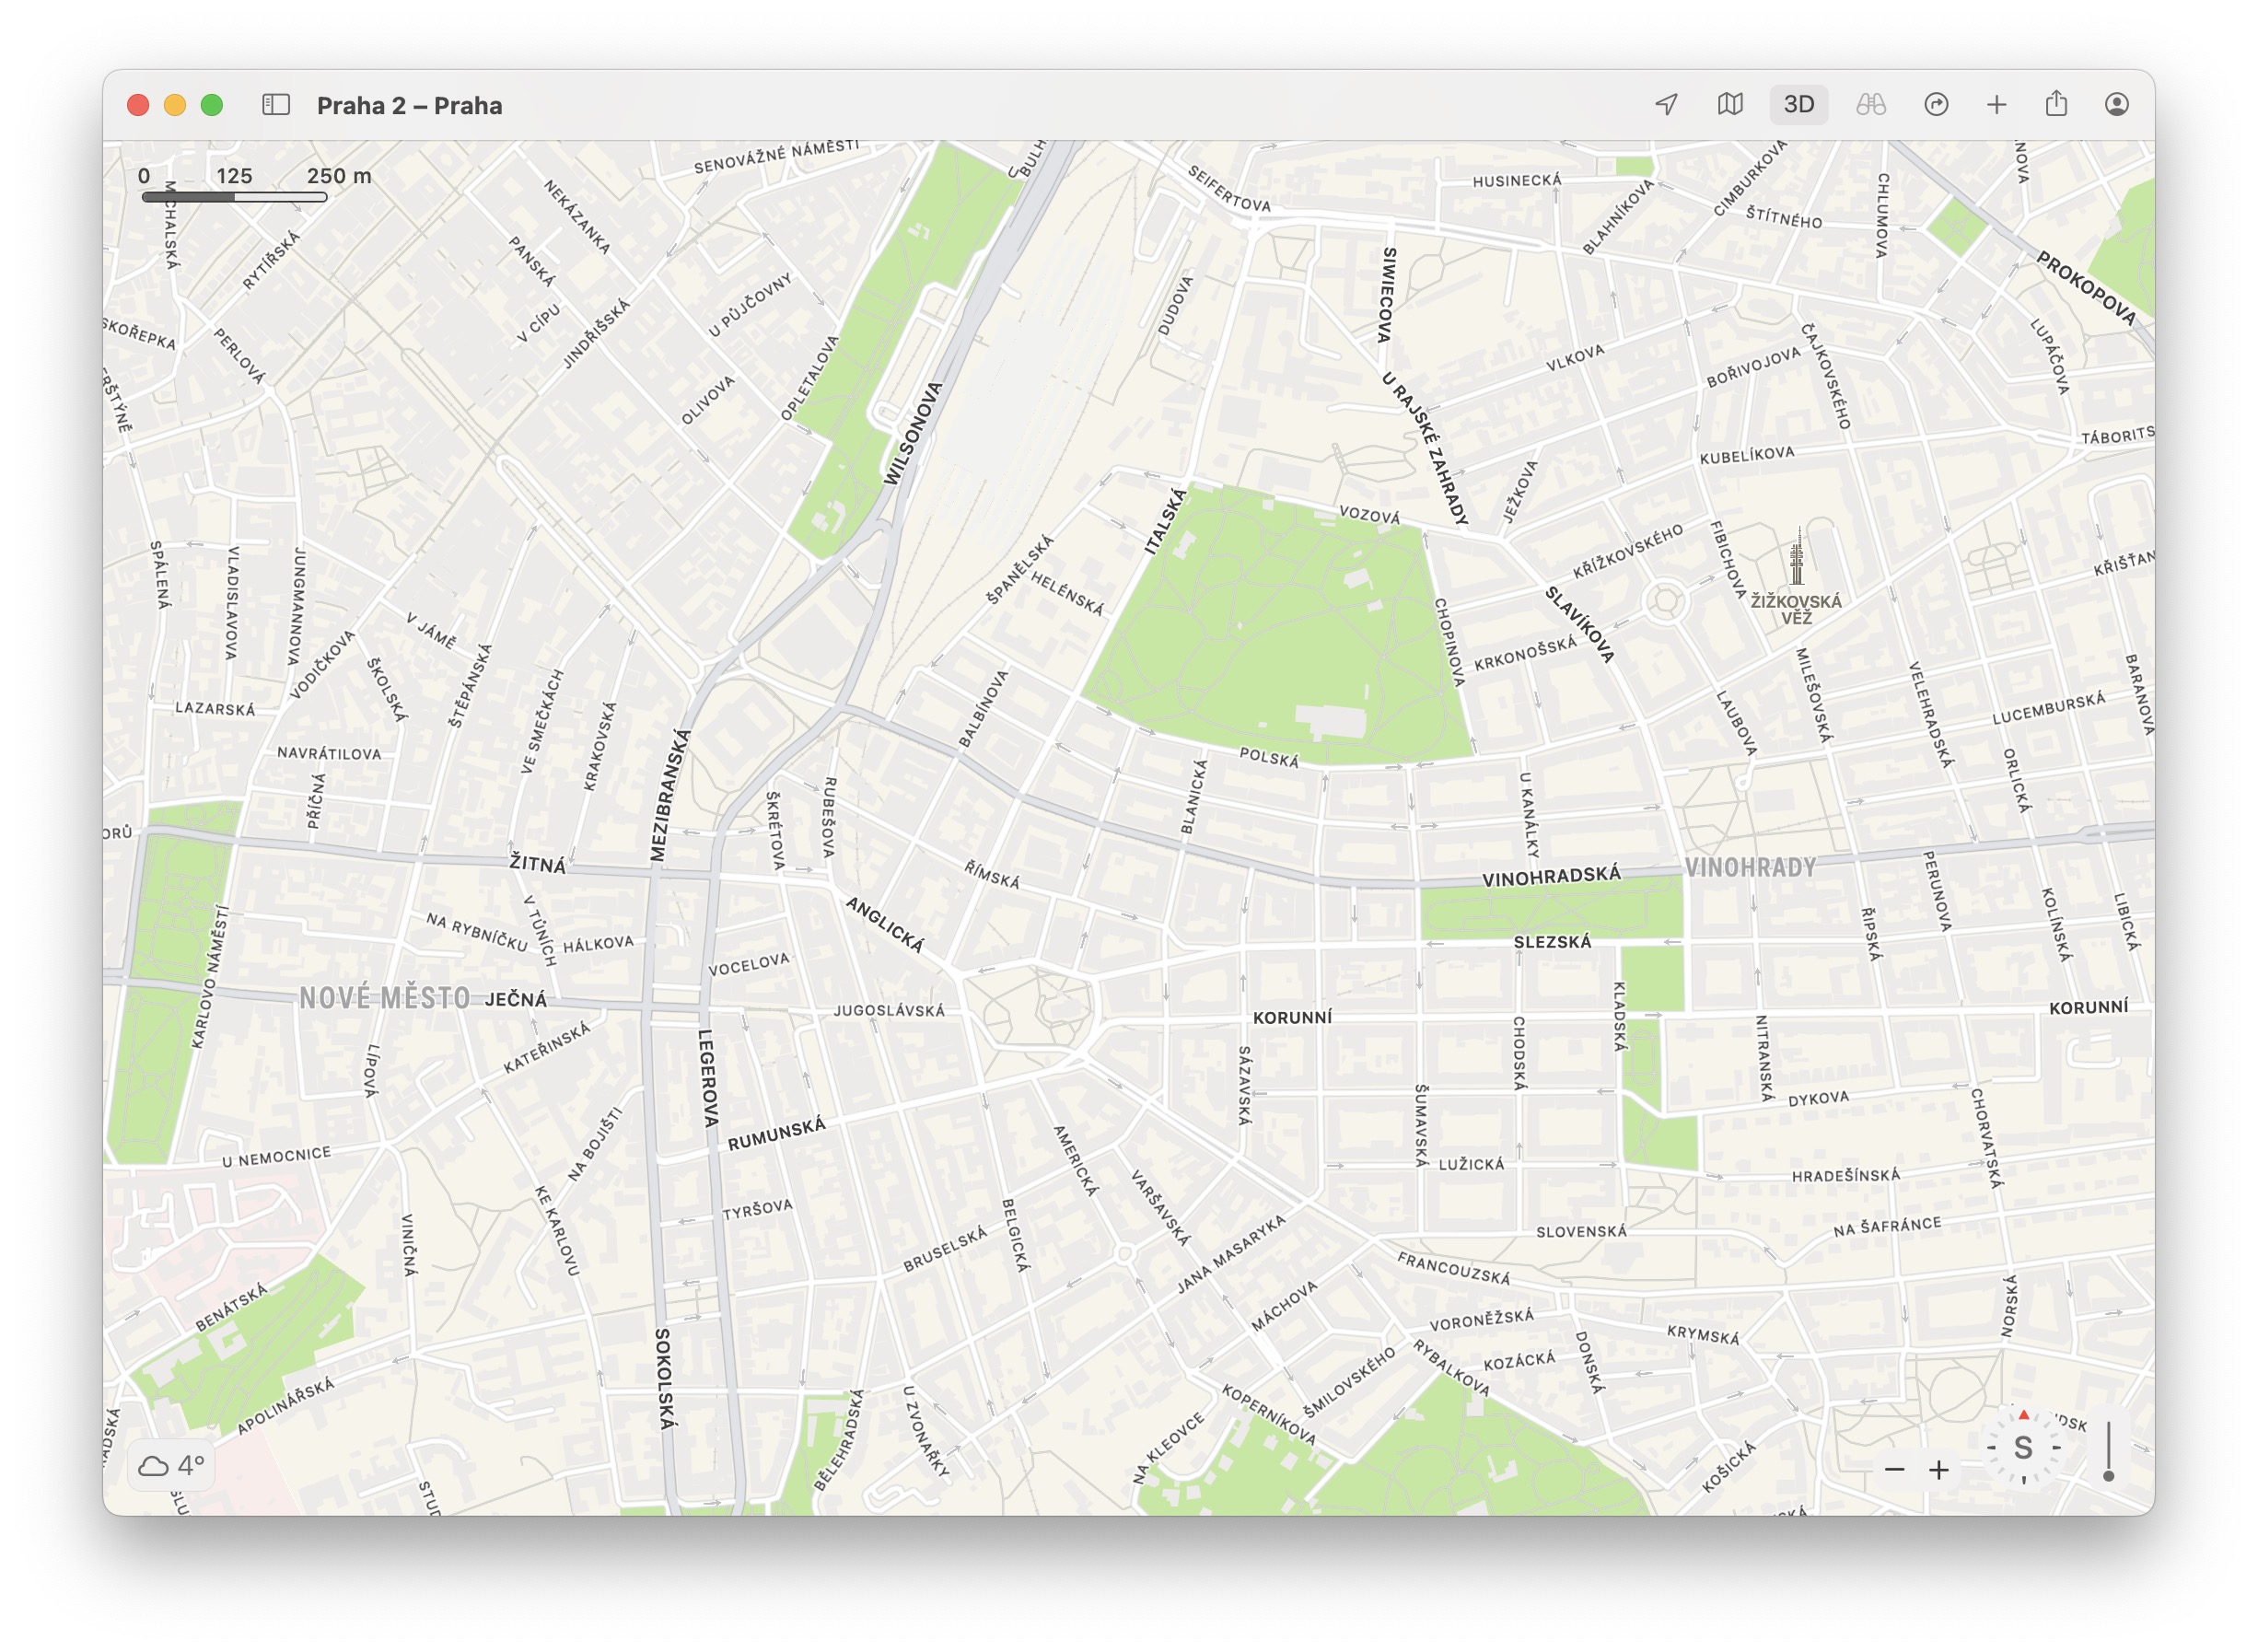Click the Nové Město district label
This screenshot has height=1652, width=2258.
pyautogui.click(x=385, y=998)
